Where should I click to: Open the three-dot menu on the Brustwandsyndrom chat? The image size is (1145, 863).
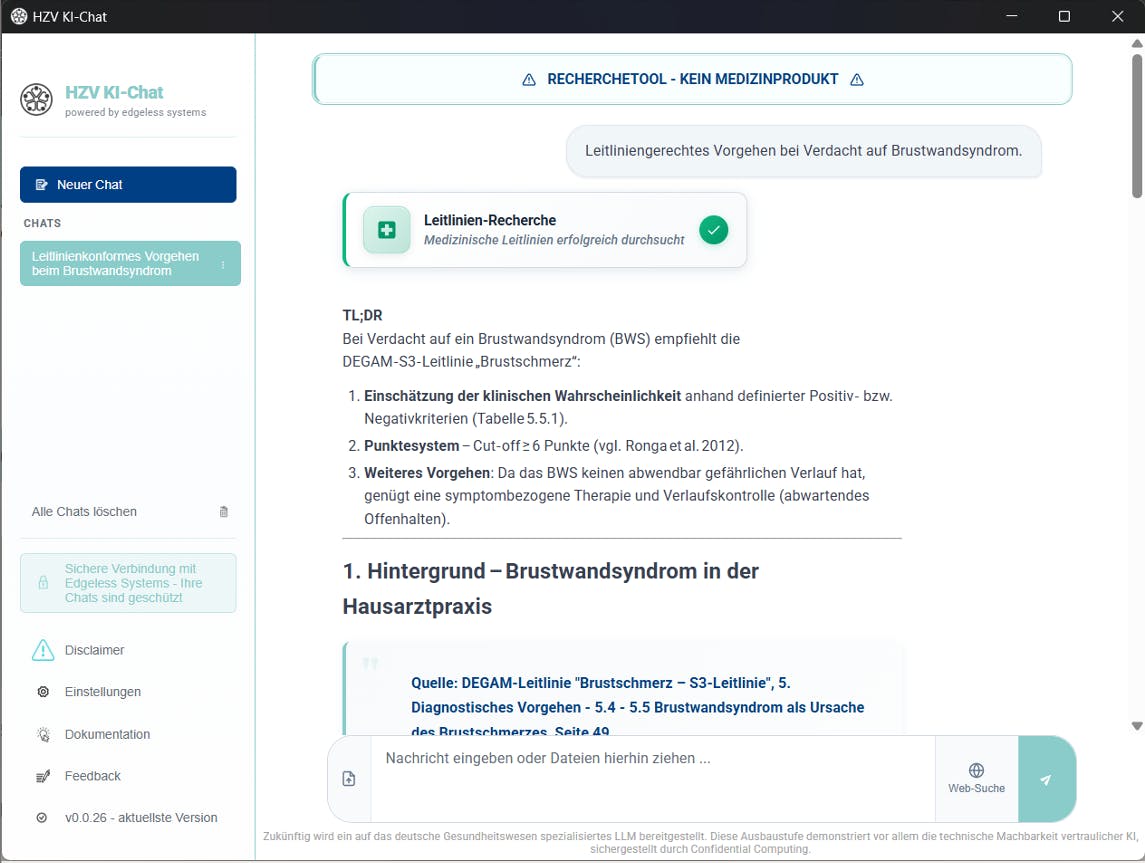pyautogui.click(x=223, y=264)
